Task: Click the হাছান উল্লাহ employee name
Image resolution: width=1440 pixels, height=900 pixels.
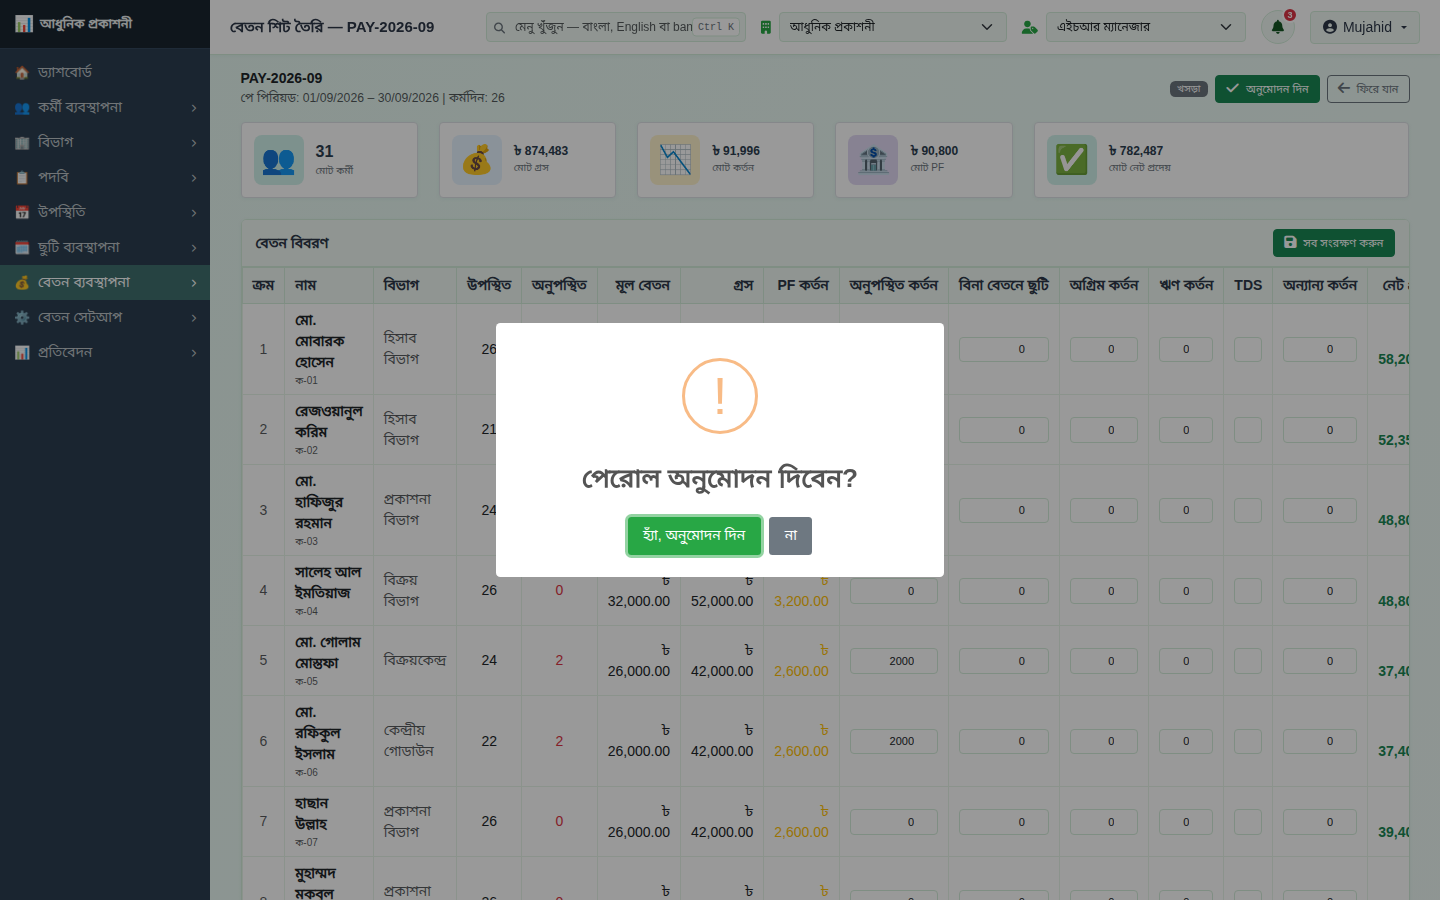Action: point(311,814)
